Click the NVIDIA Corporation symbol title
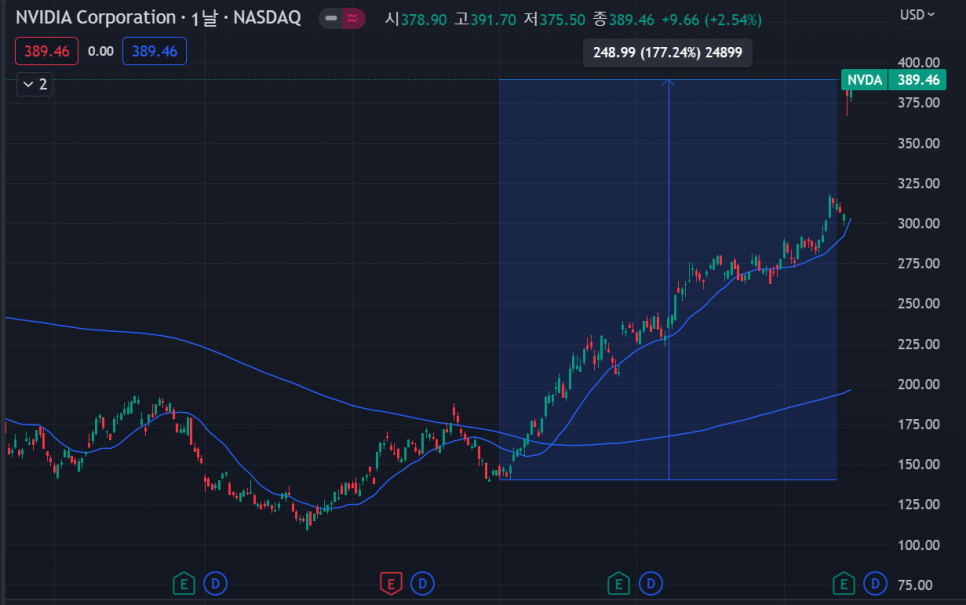The width and height of the screenshot is (966, 605). [95, 18]
